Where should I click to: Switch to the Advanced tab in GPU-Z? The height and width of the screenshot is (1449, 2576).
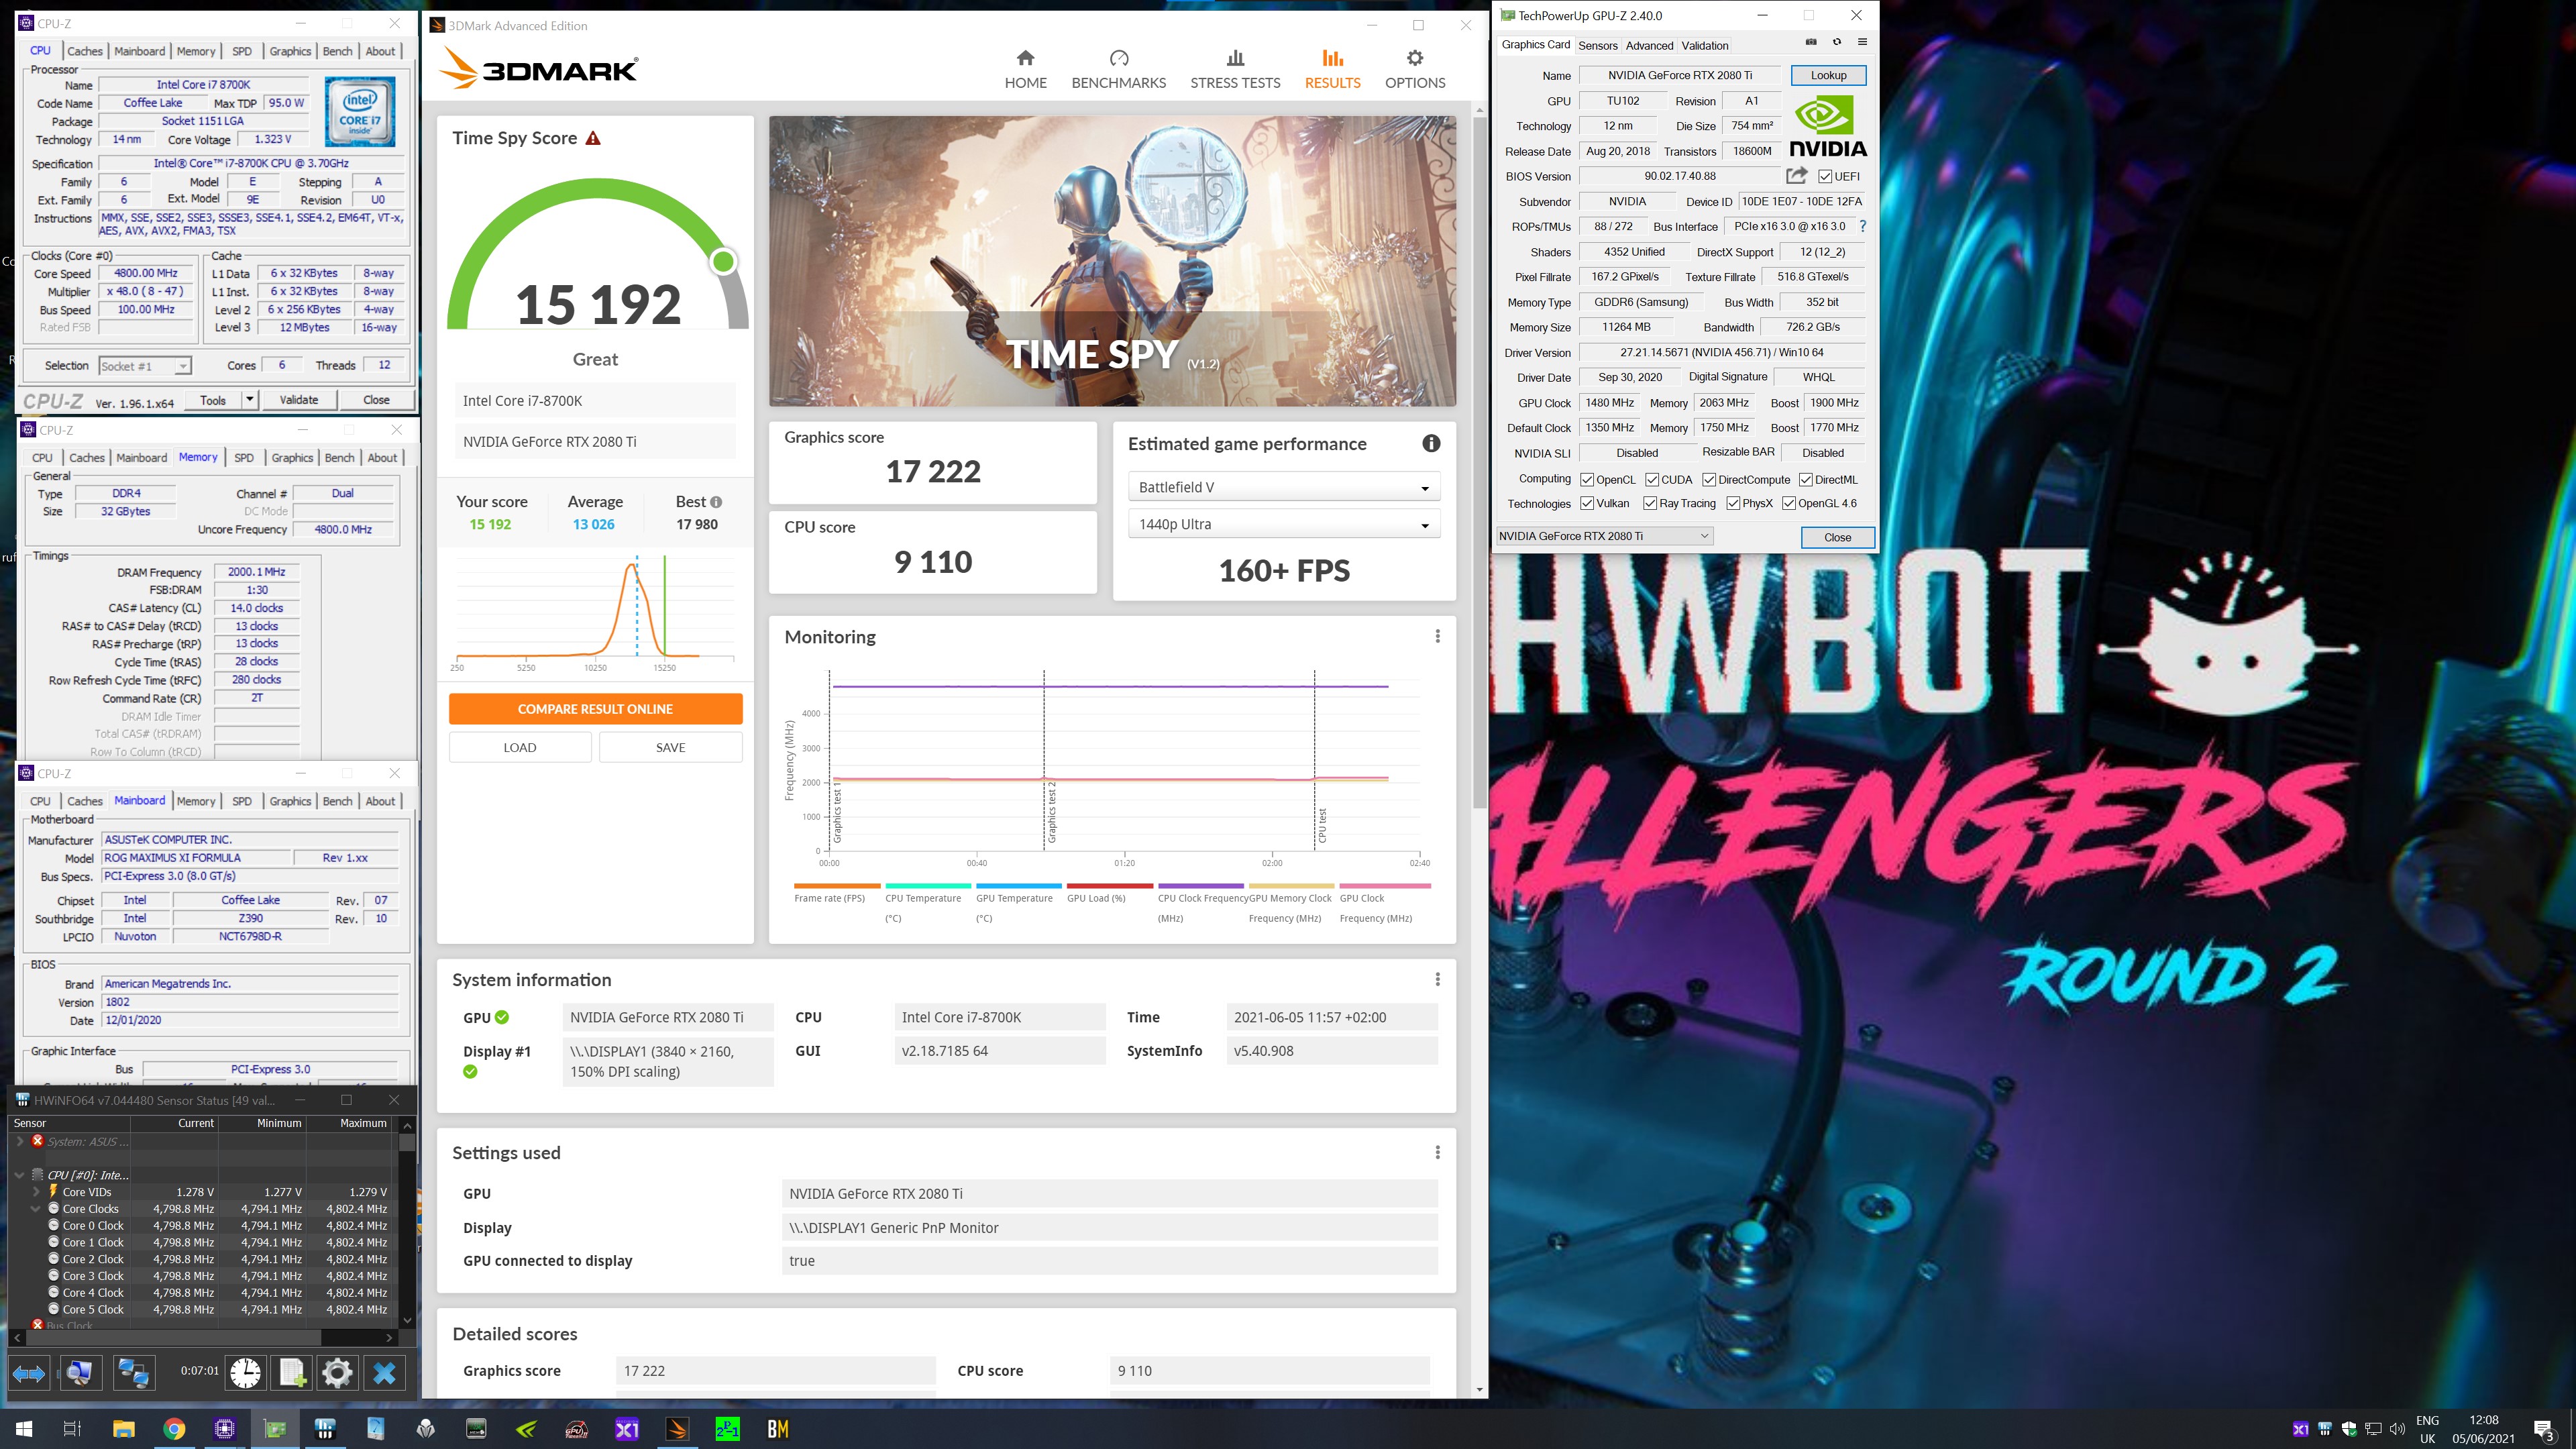1649,46
